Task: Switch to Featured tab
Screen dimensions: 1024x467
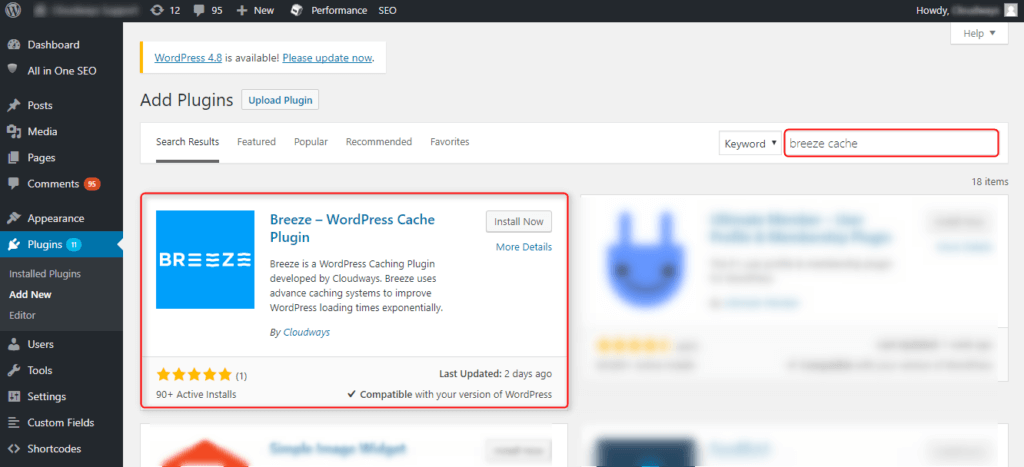Action: coord(256,142)
